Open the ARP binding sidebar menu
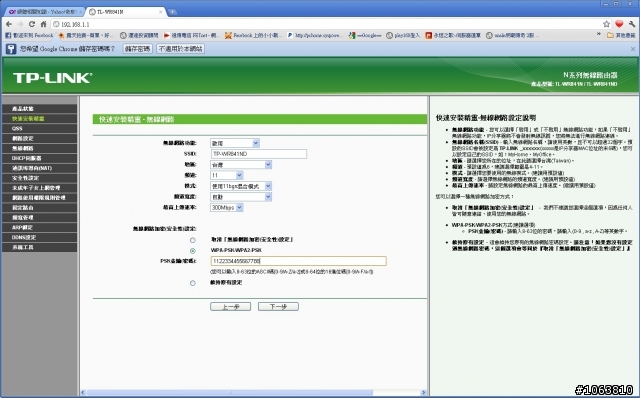 pos(39,227)
